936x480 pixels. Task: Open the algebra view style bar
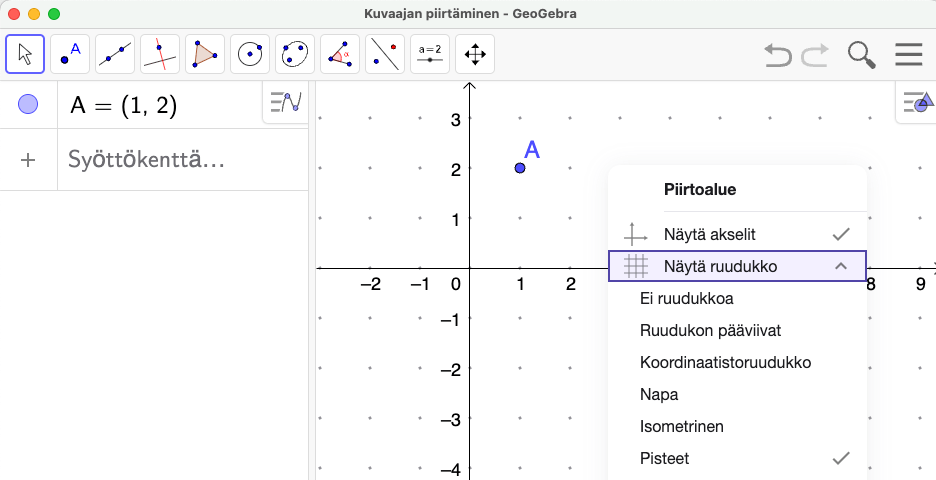(x=286, y=103)
